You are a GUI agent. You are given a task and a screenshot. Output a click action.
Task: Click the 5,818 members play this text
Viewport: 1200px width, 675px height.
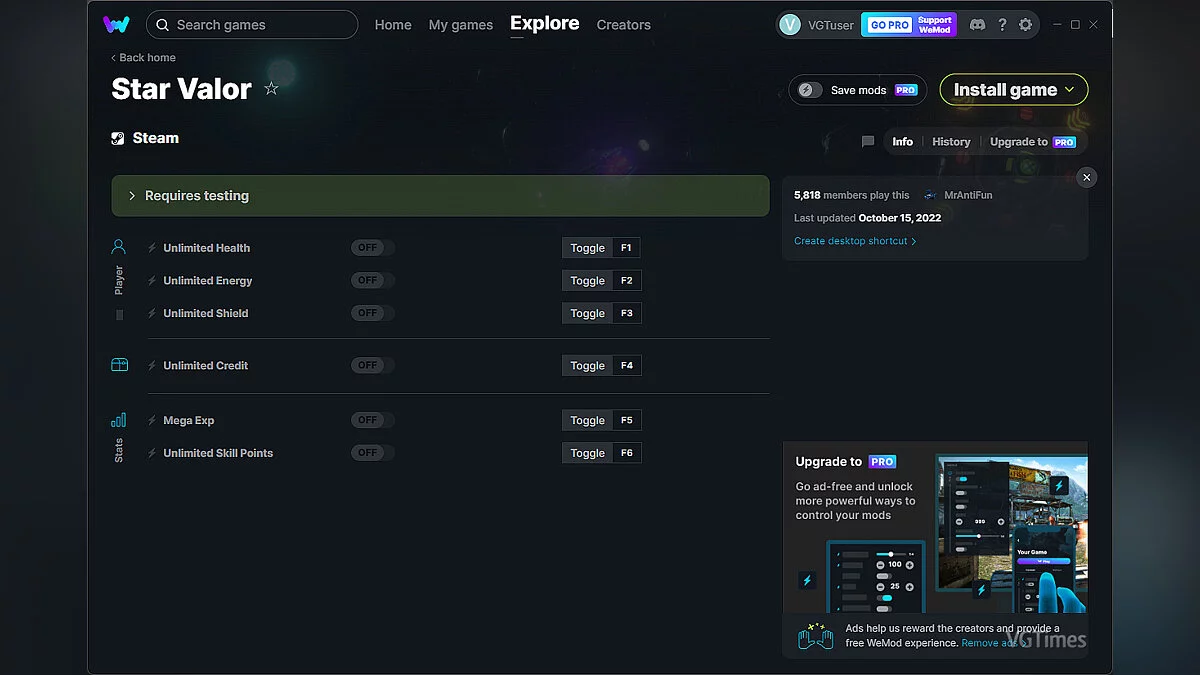[852, 196]
